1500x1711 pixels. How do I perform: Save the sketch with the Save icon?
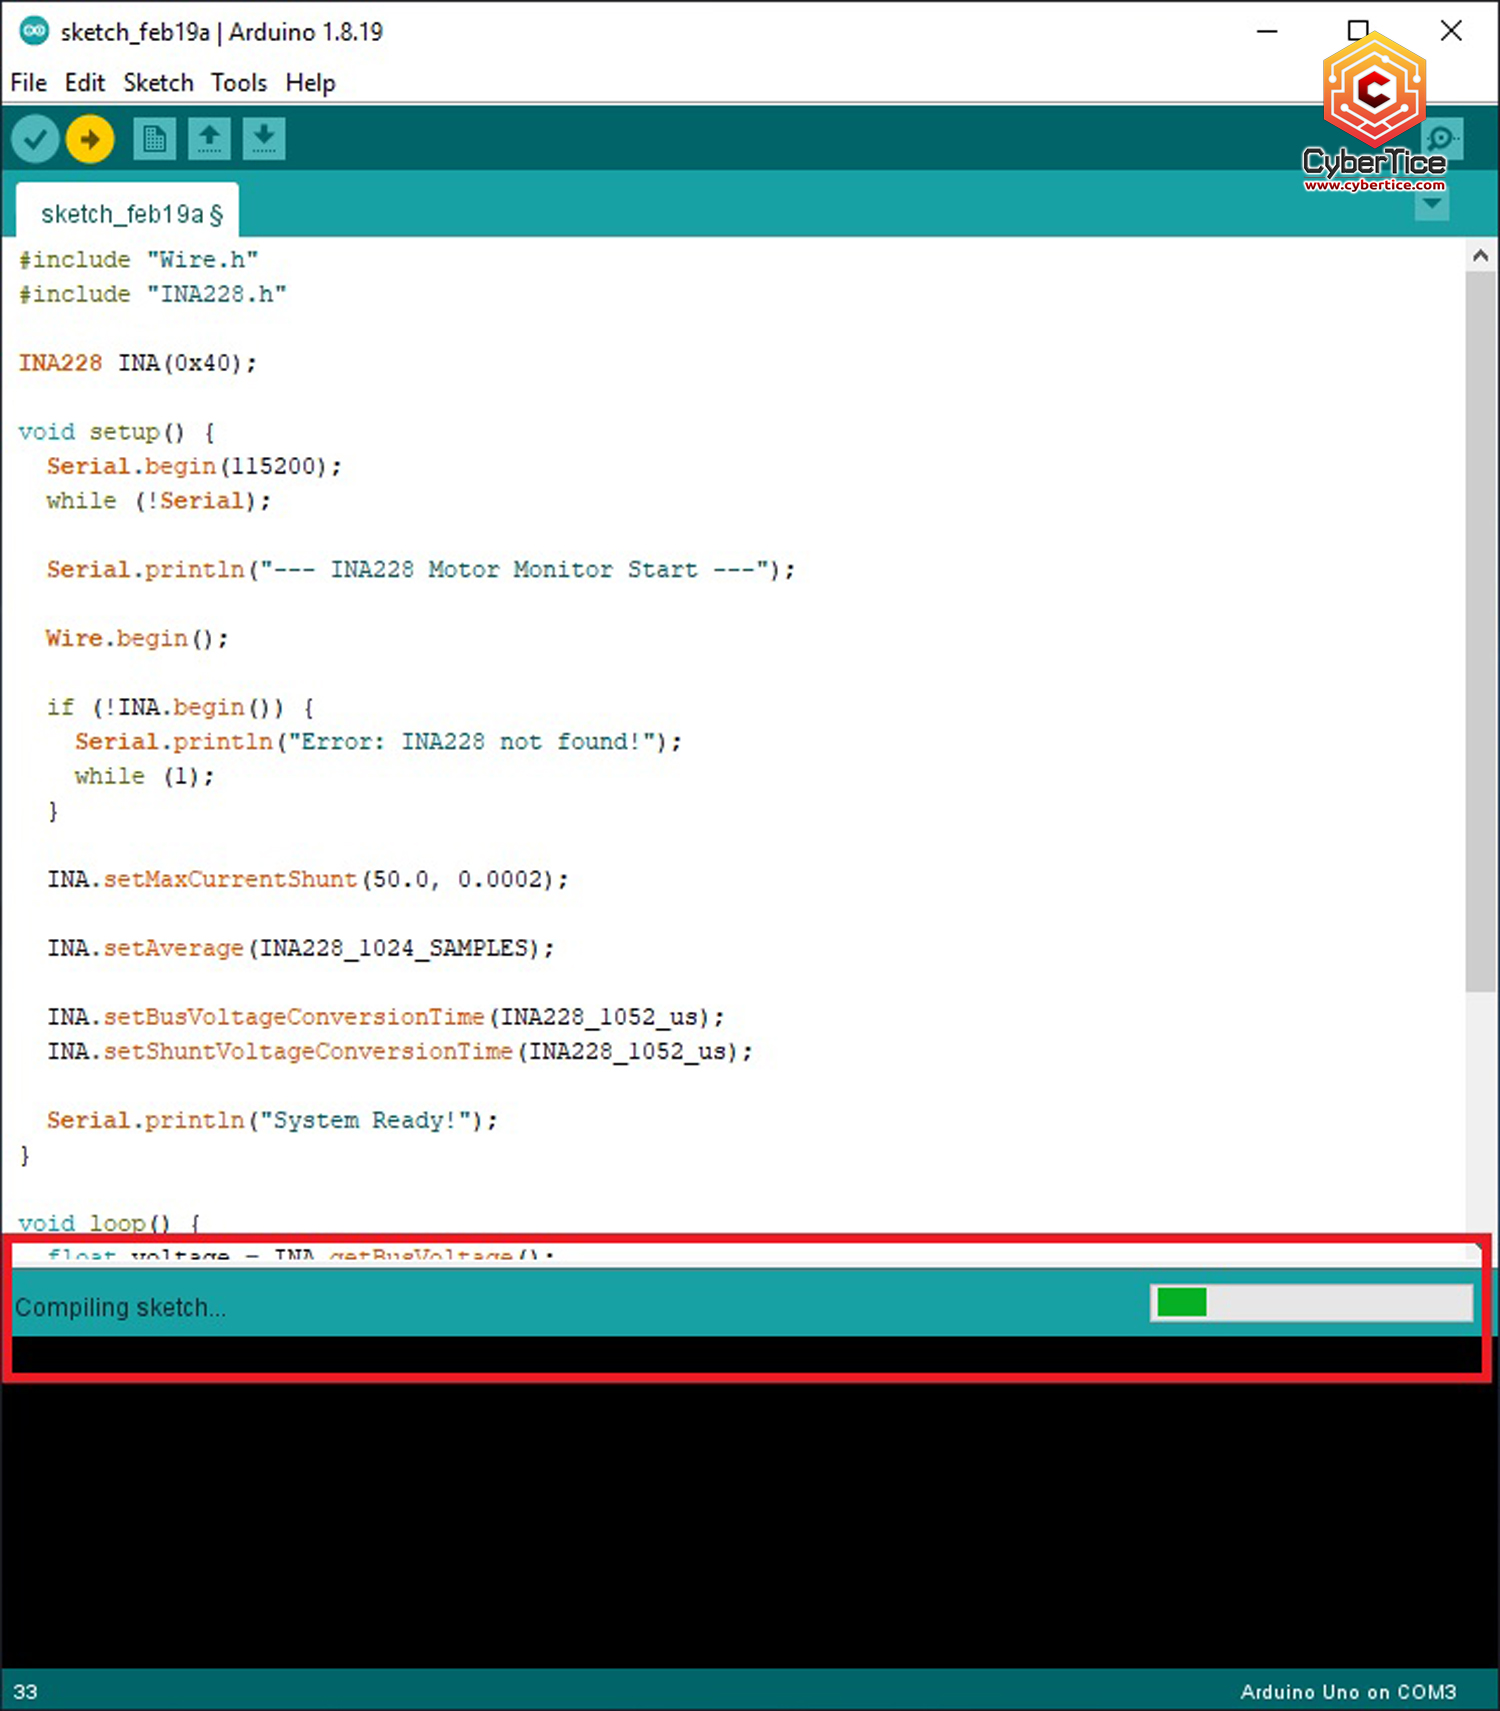click(x=264, y=139)
